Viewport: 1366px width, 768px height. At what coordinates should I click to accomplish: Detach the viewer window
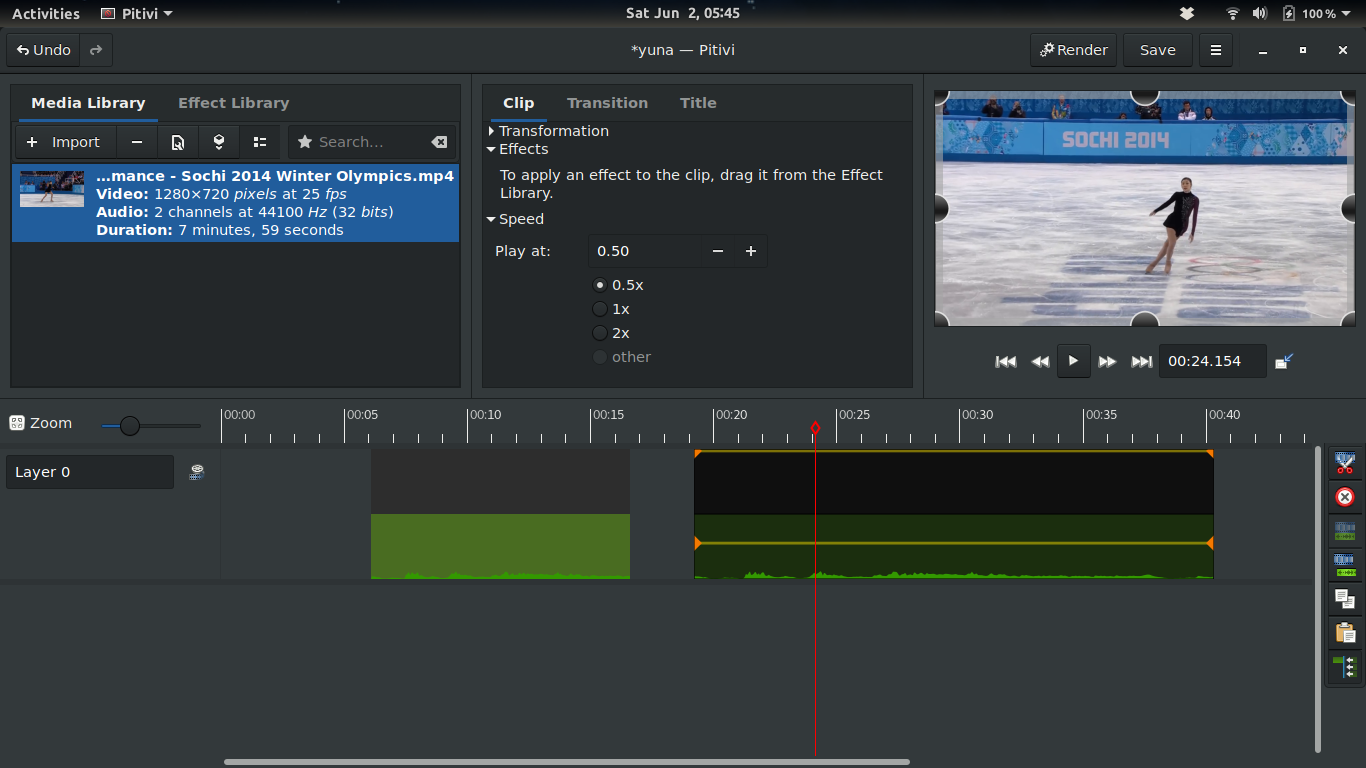tap(1285, 361)
